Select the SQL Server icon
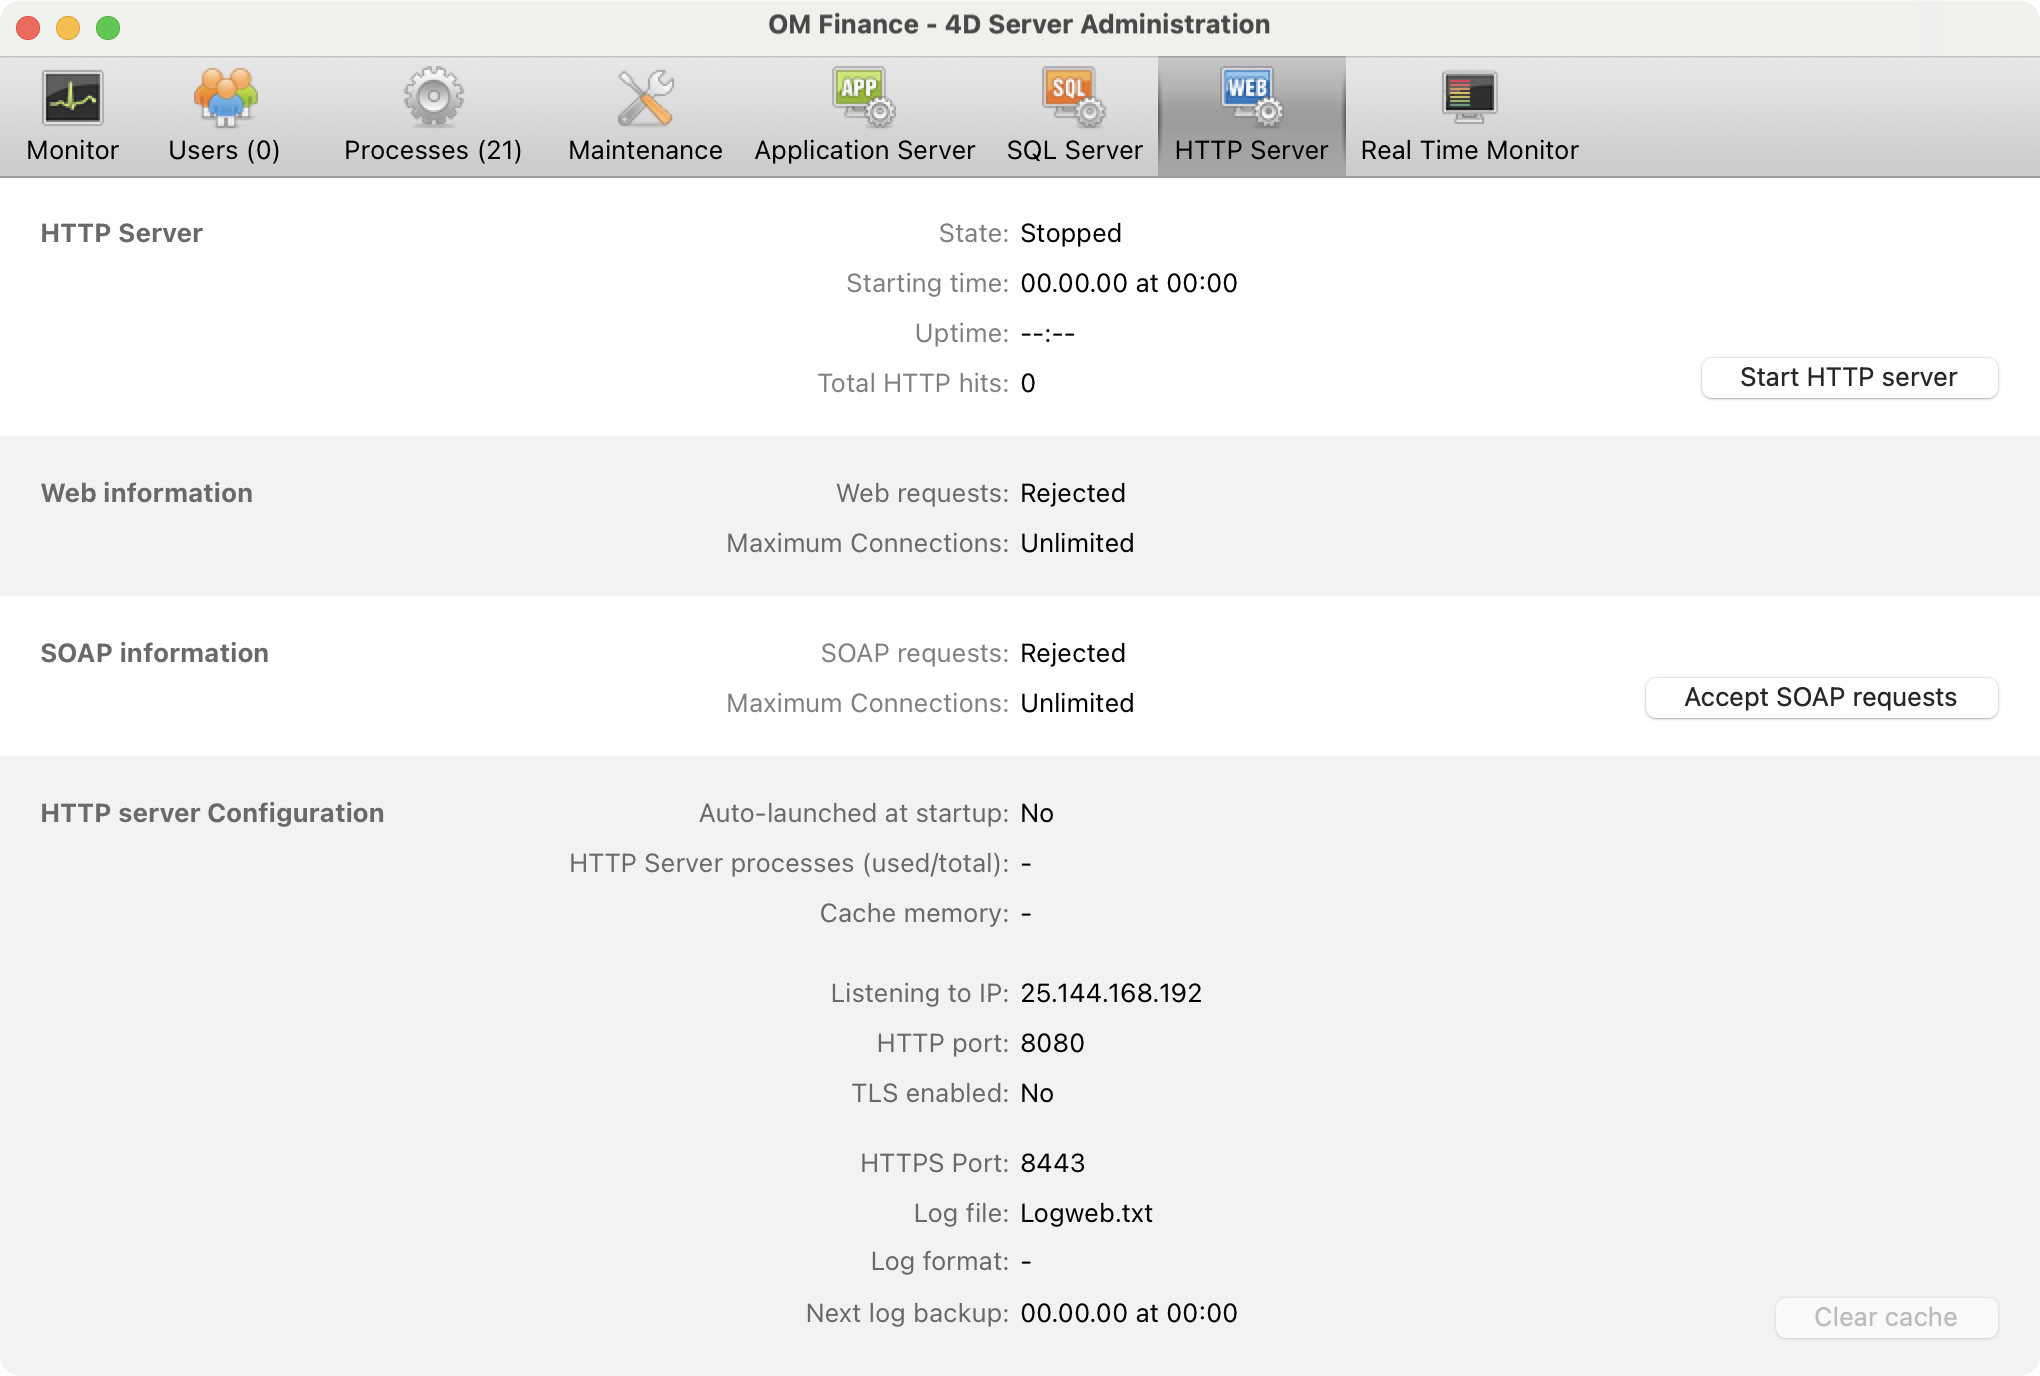Viewport: 2040px width, 1376px height. point(1074,97)
